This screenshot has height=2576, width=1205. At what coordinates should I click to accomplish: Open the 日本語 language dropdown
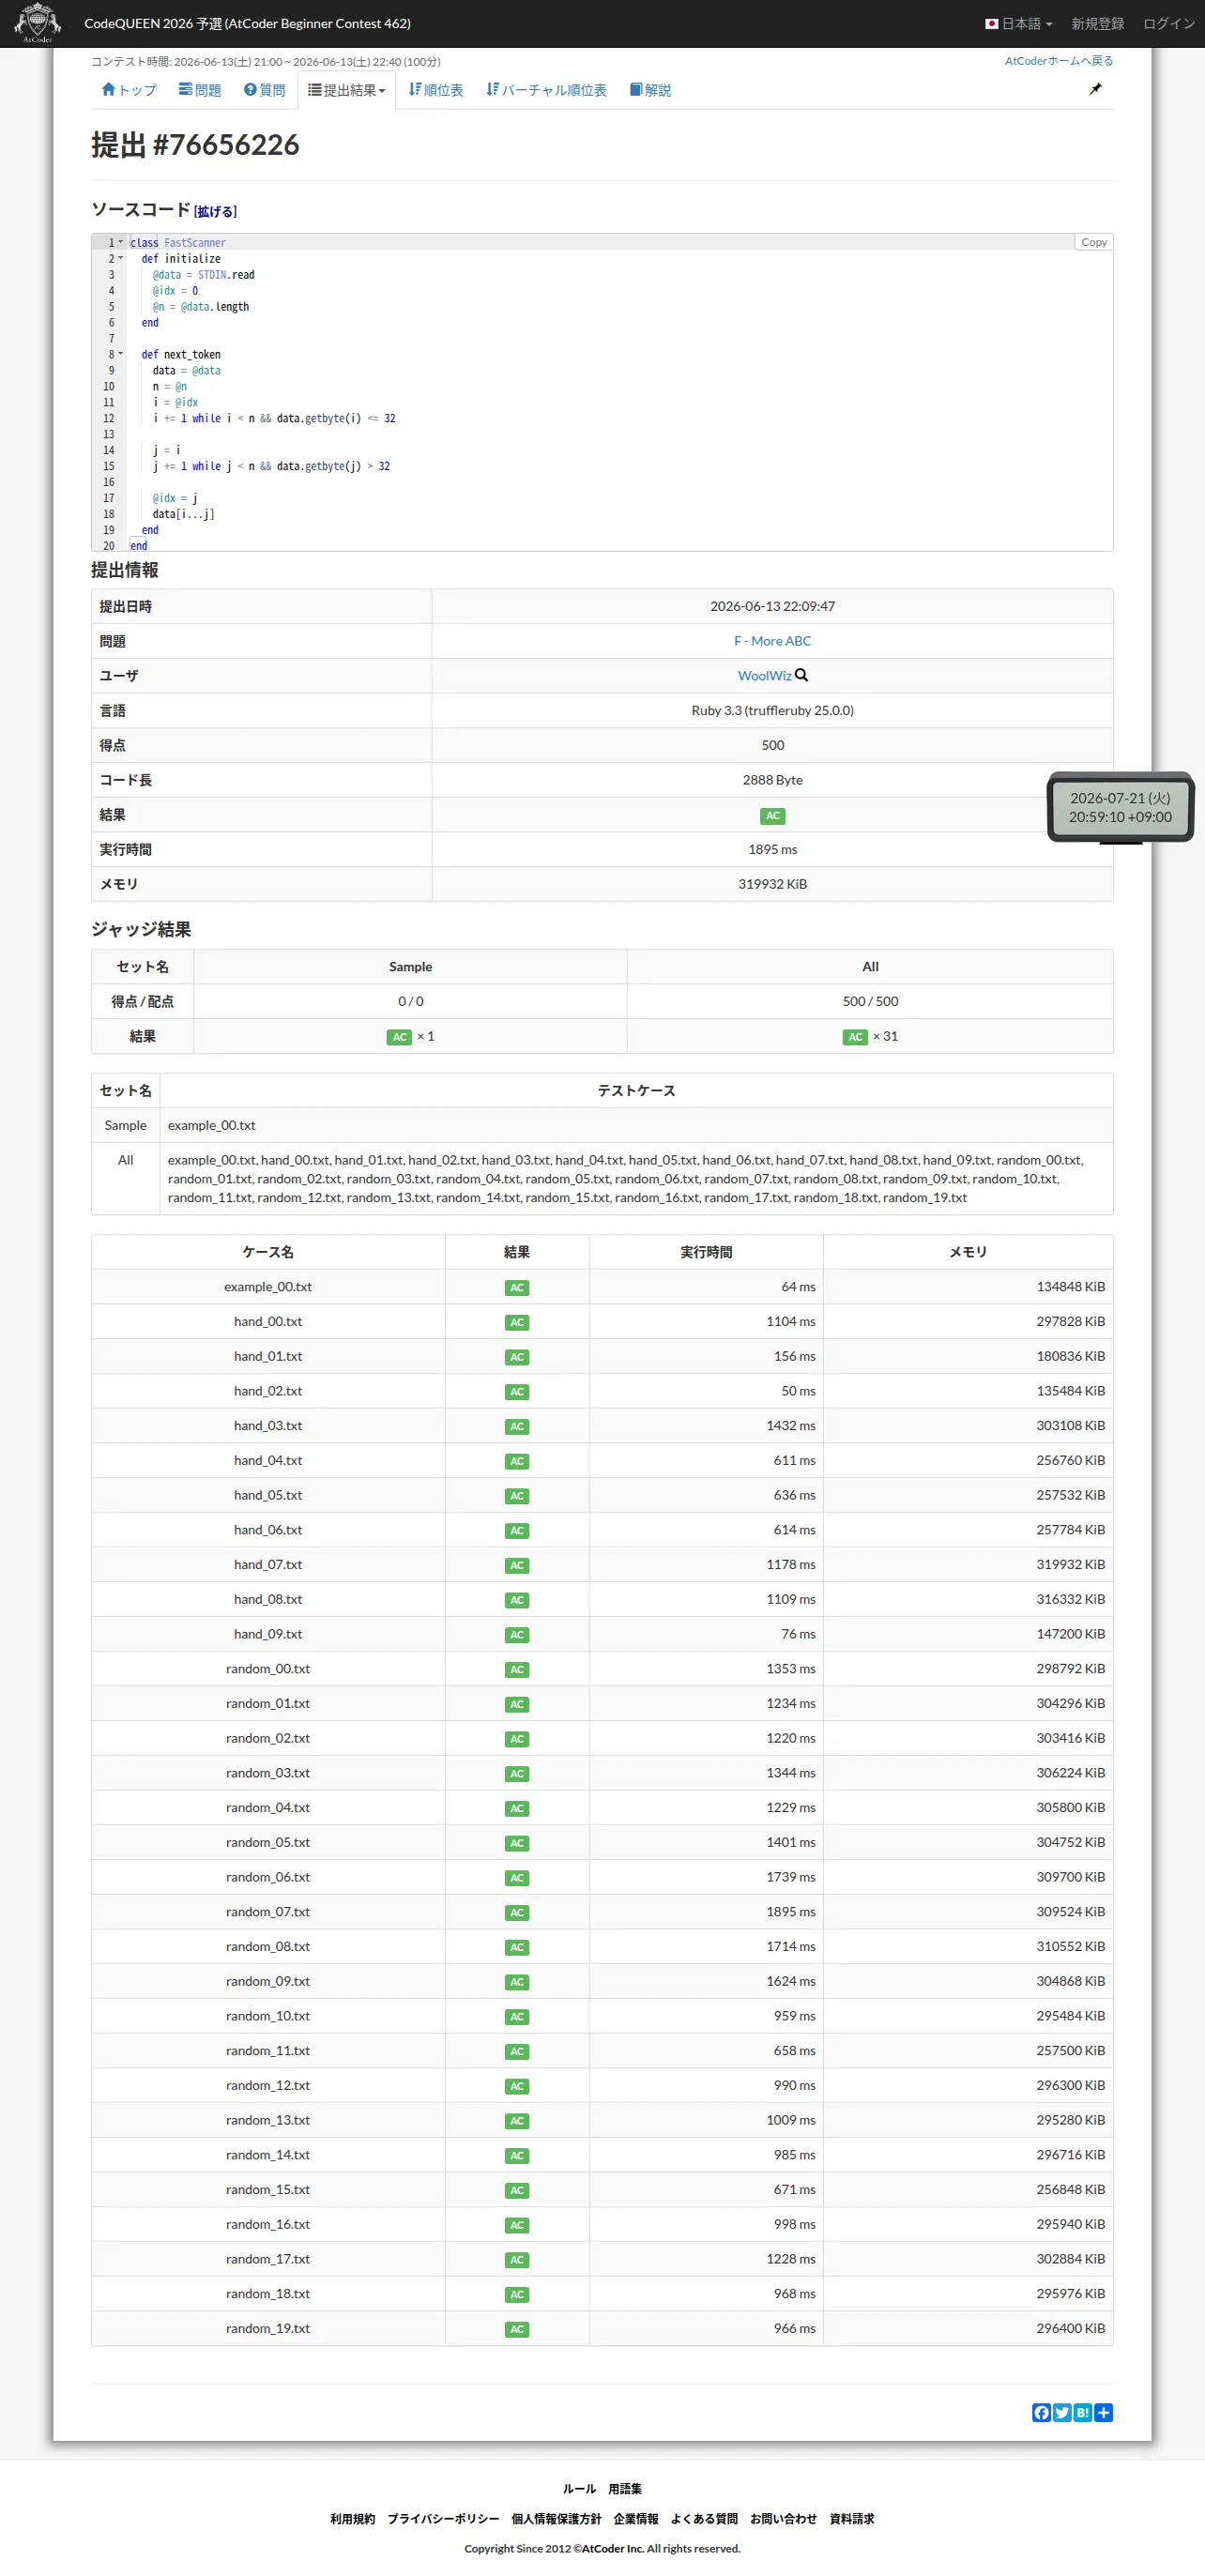pos(1018,23)
